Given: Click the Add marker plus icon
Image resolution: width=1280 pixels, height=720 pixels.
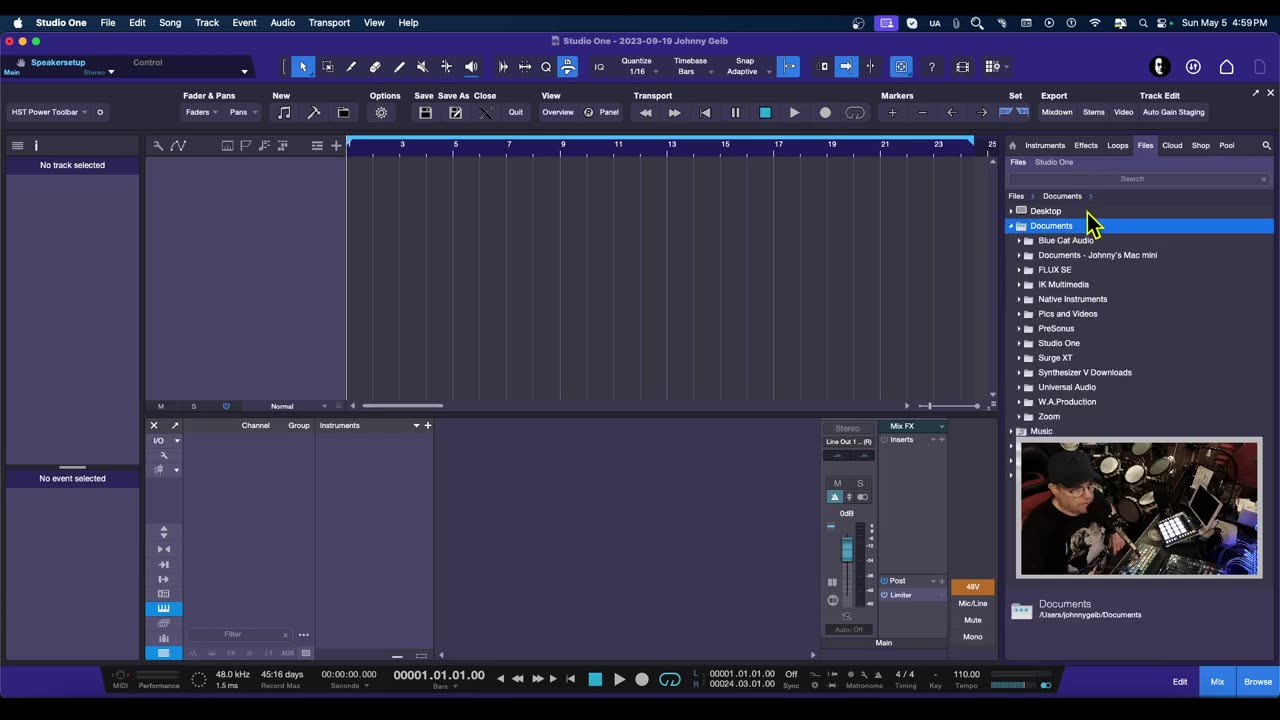Looking at the screenshot, I should pyautogui.click(x=892, y=112).
